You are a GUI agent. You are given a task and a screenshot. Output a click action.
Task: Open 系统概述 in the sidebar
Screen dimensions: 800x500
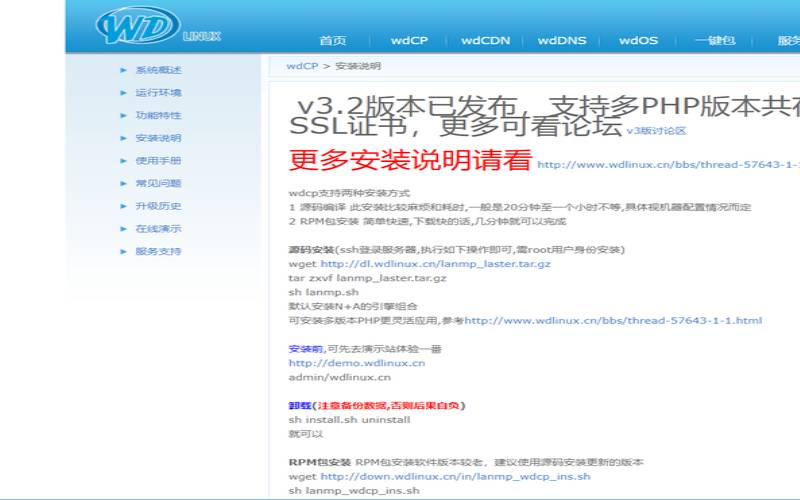158,70
